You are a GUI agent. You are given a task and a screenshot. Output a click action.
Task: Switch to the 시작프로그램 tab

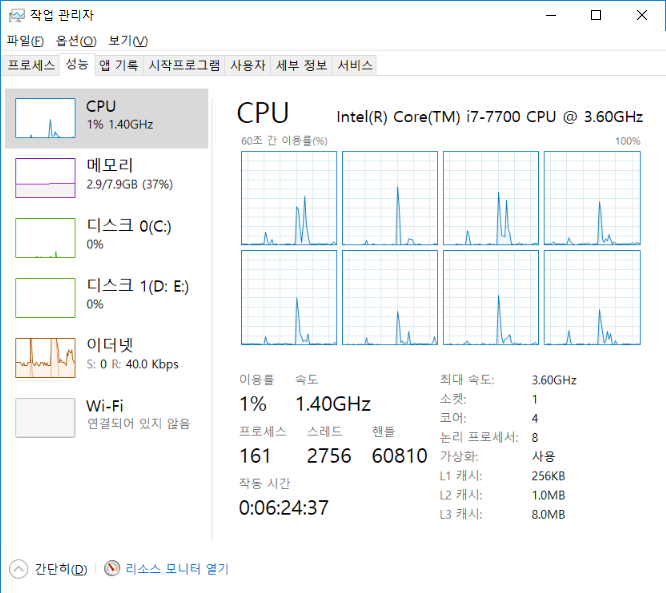point(184,65)
